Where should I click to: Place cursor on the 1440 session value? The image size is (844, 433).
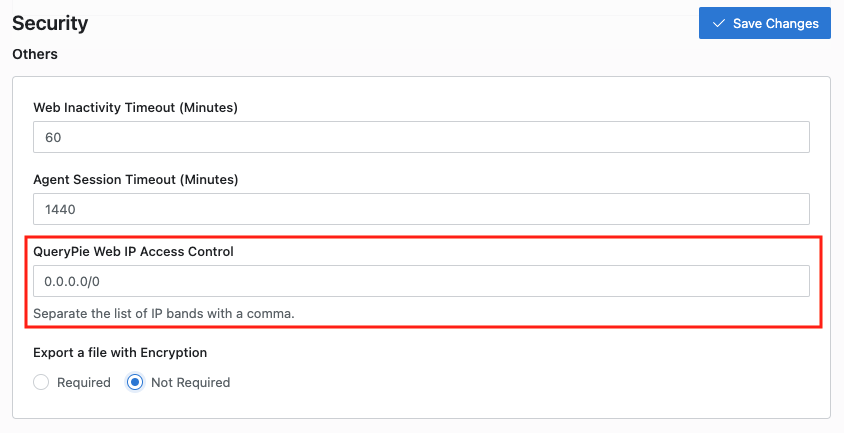coord(60,209)
